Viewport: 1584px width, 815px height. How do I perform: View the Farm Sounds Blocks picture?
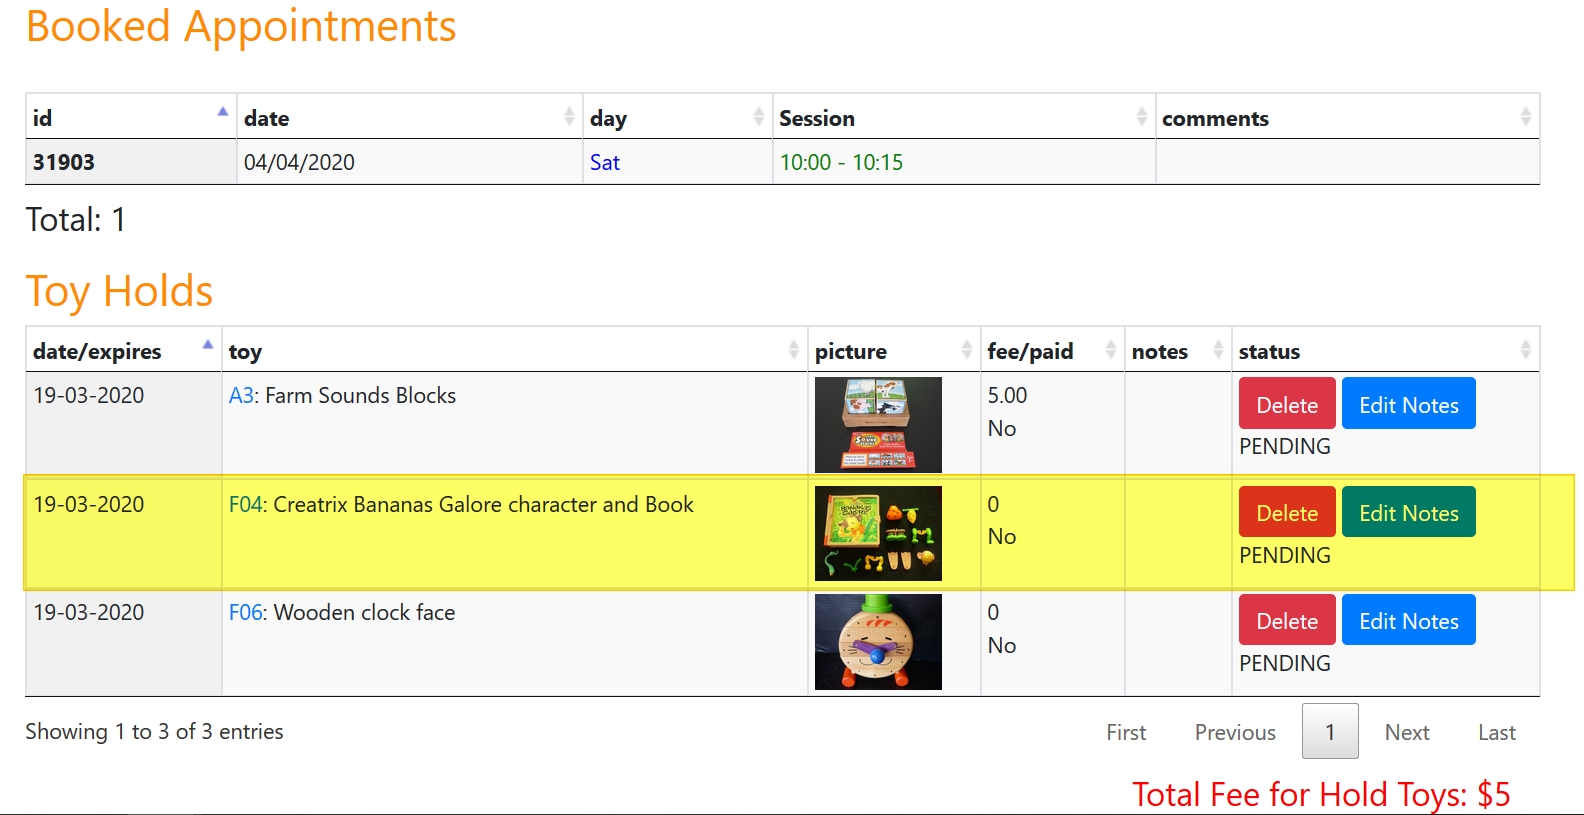coord(878,424)
